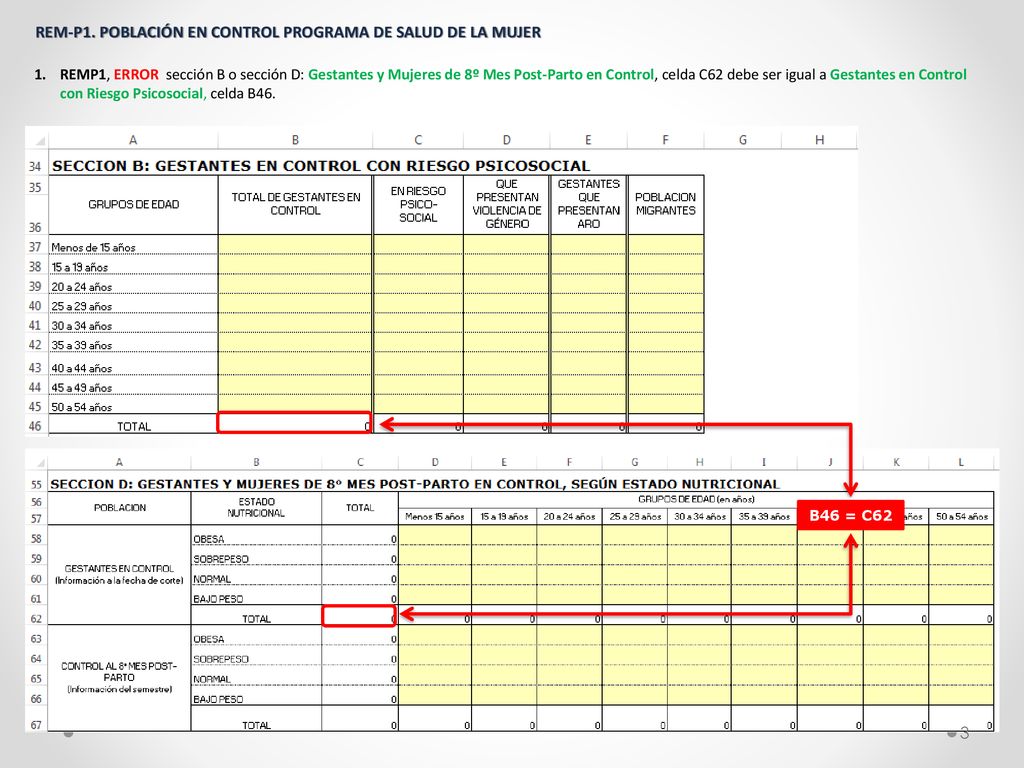Click the '50 a 54 años' label in row 45
The height and width of the screenshot is (768, 1024).
coord(82,408)
